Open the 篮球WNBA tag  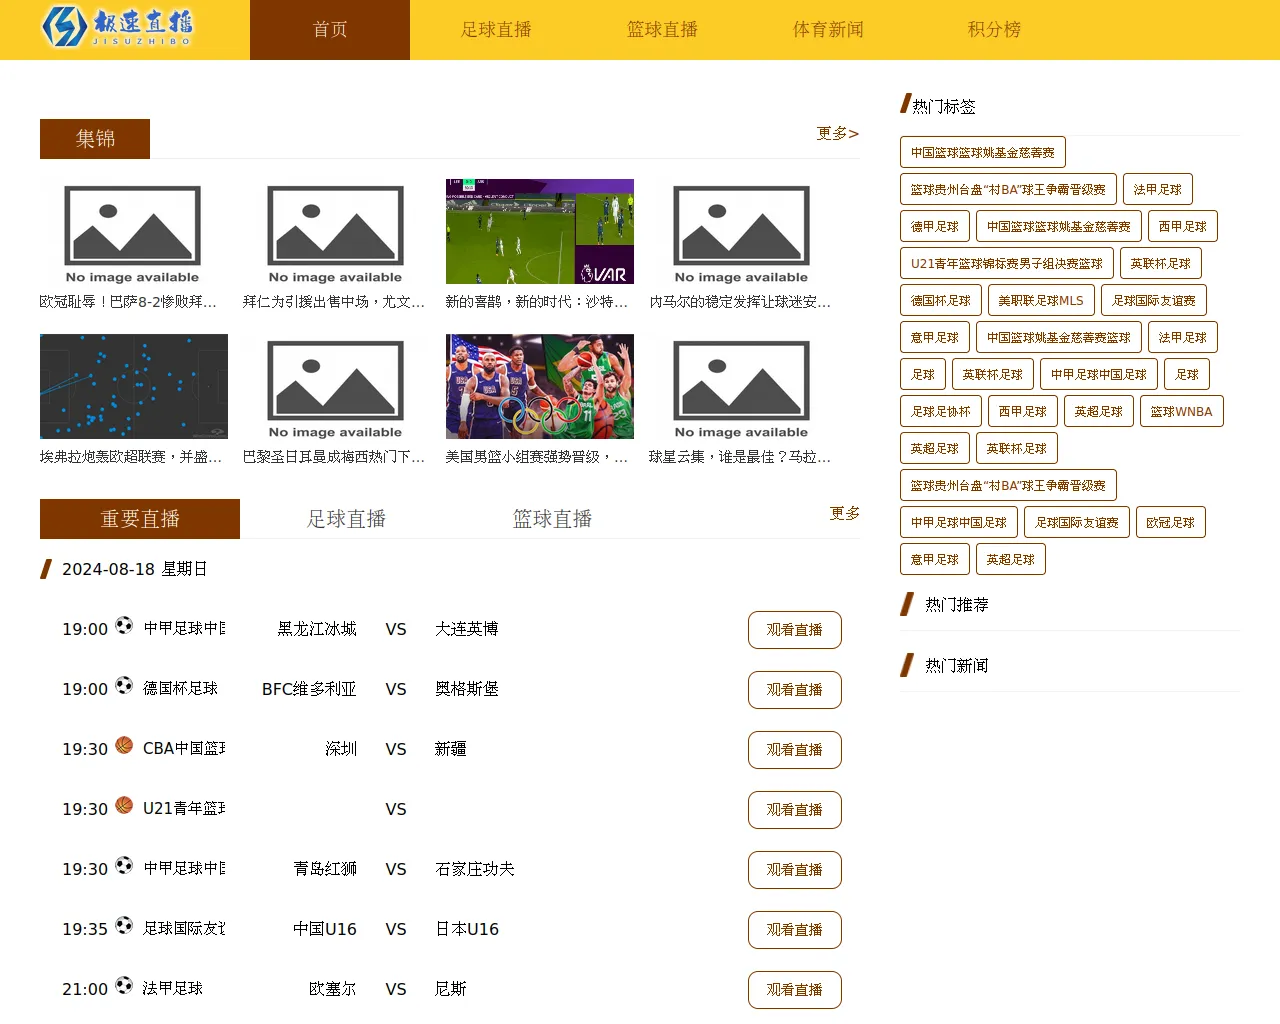coord(1181,412)
